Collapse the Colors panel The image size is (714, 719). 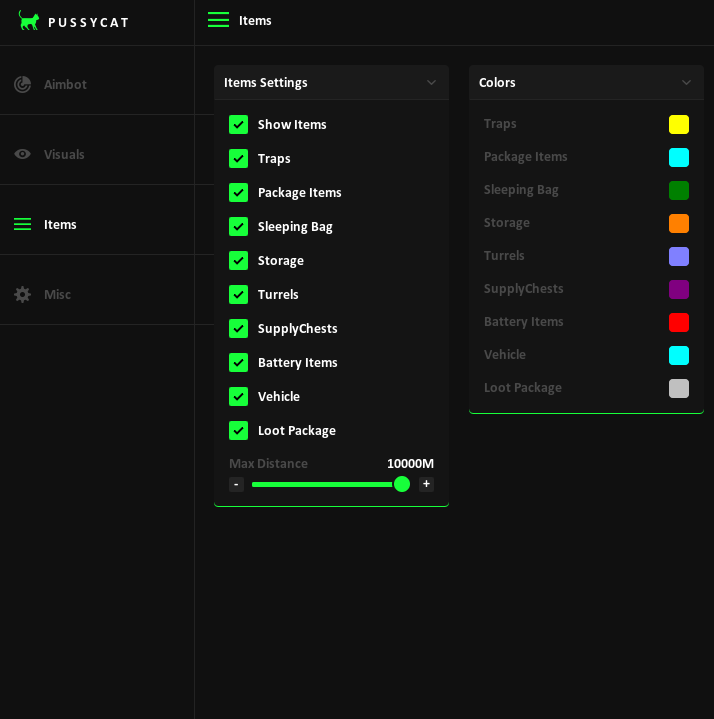686,82
